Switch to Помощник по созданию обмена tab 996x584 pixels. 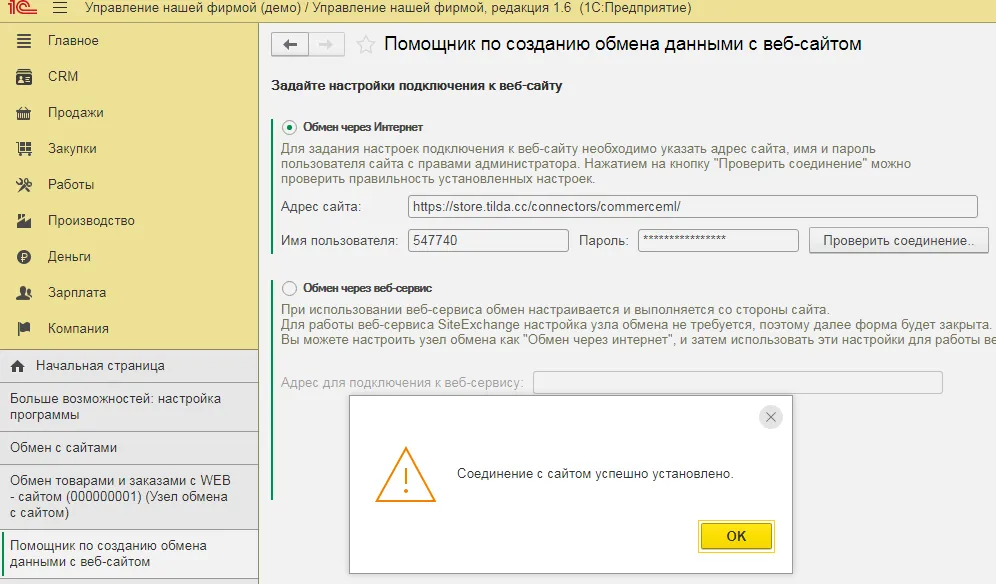tap(129, 553)
